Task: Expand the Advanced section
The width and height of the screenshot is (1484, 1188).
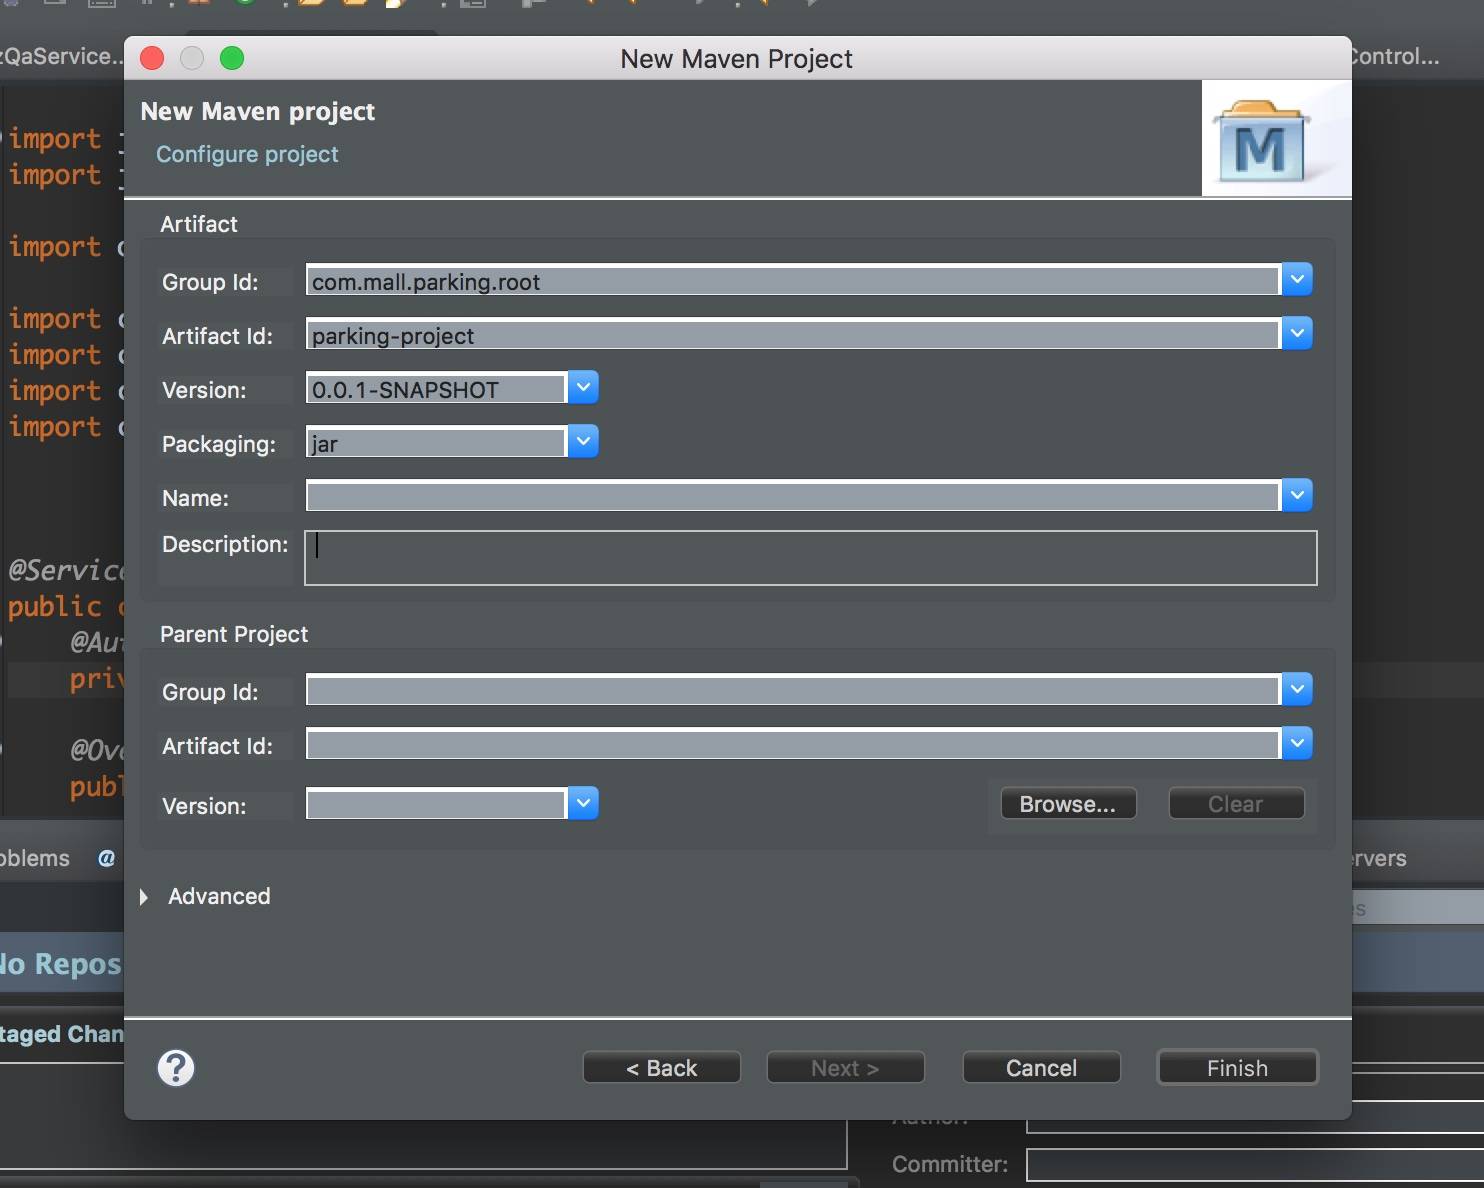Action: (x=145, y=897)
